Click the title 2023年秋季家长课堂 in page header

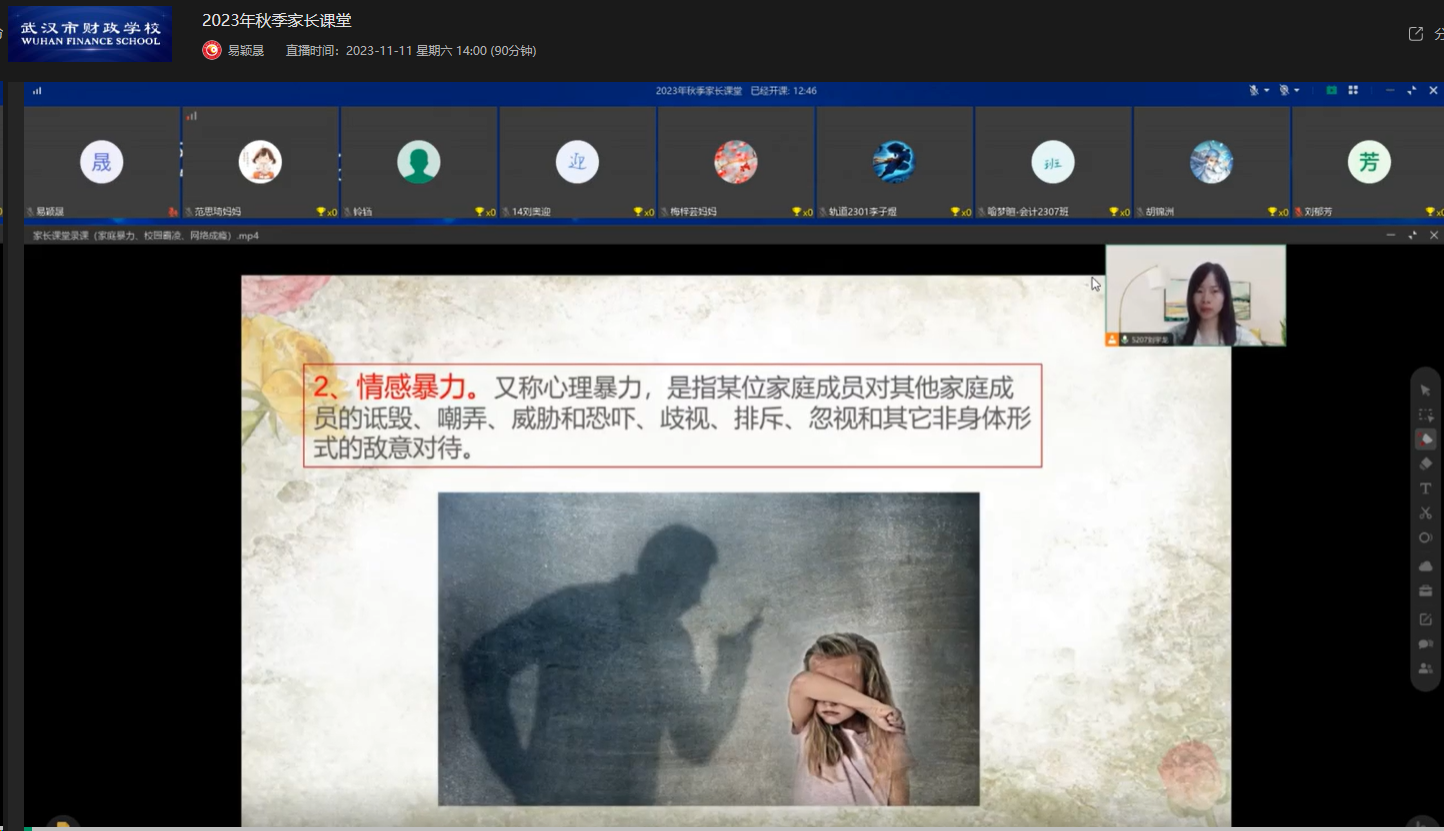[x=277, y=20]
